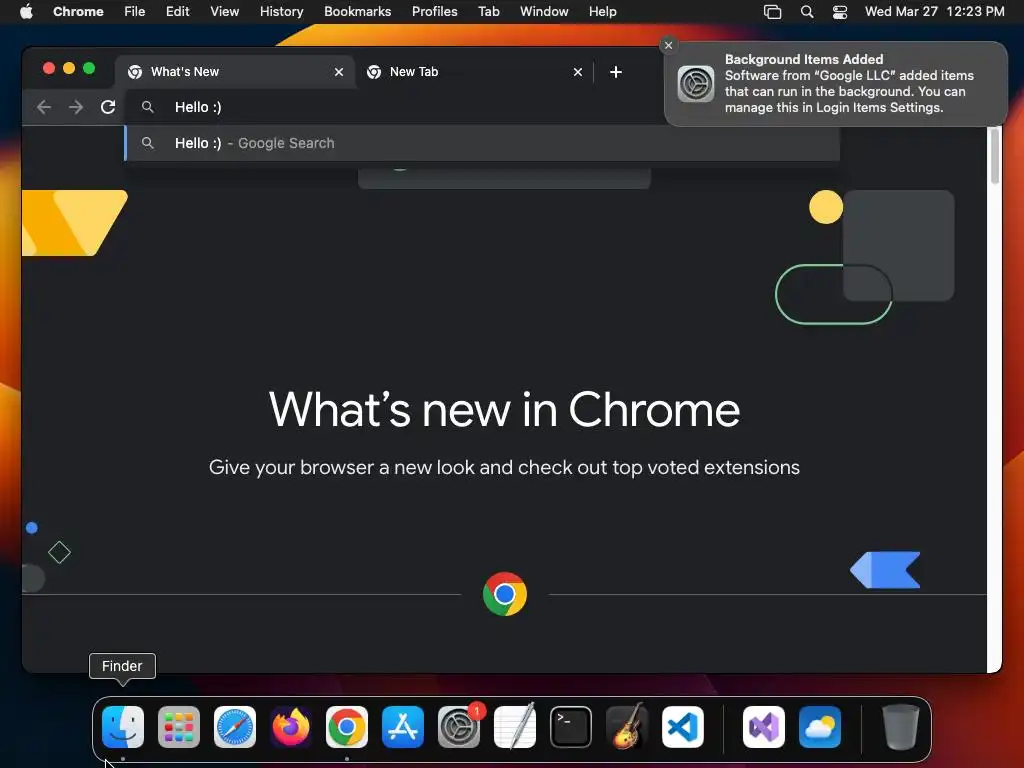Open the Help menu
This screenshot has width=1024, height=768.
tap(602, 12)
